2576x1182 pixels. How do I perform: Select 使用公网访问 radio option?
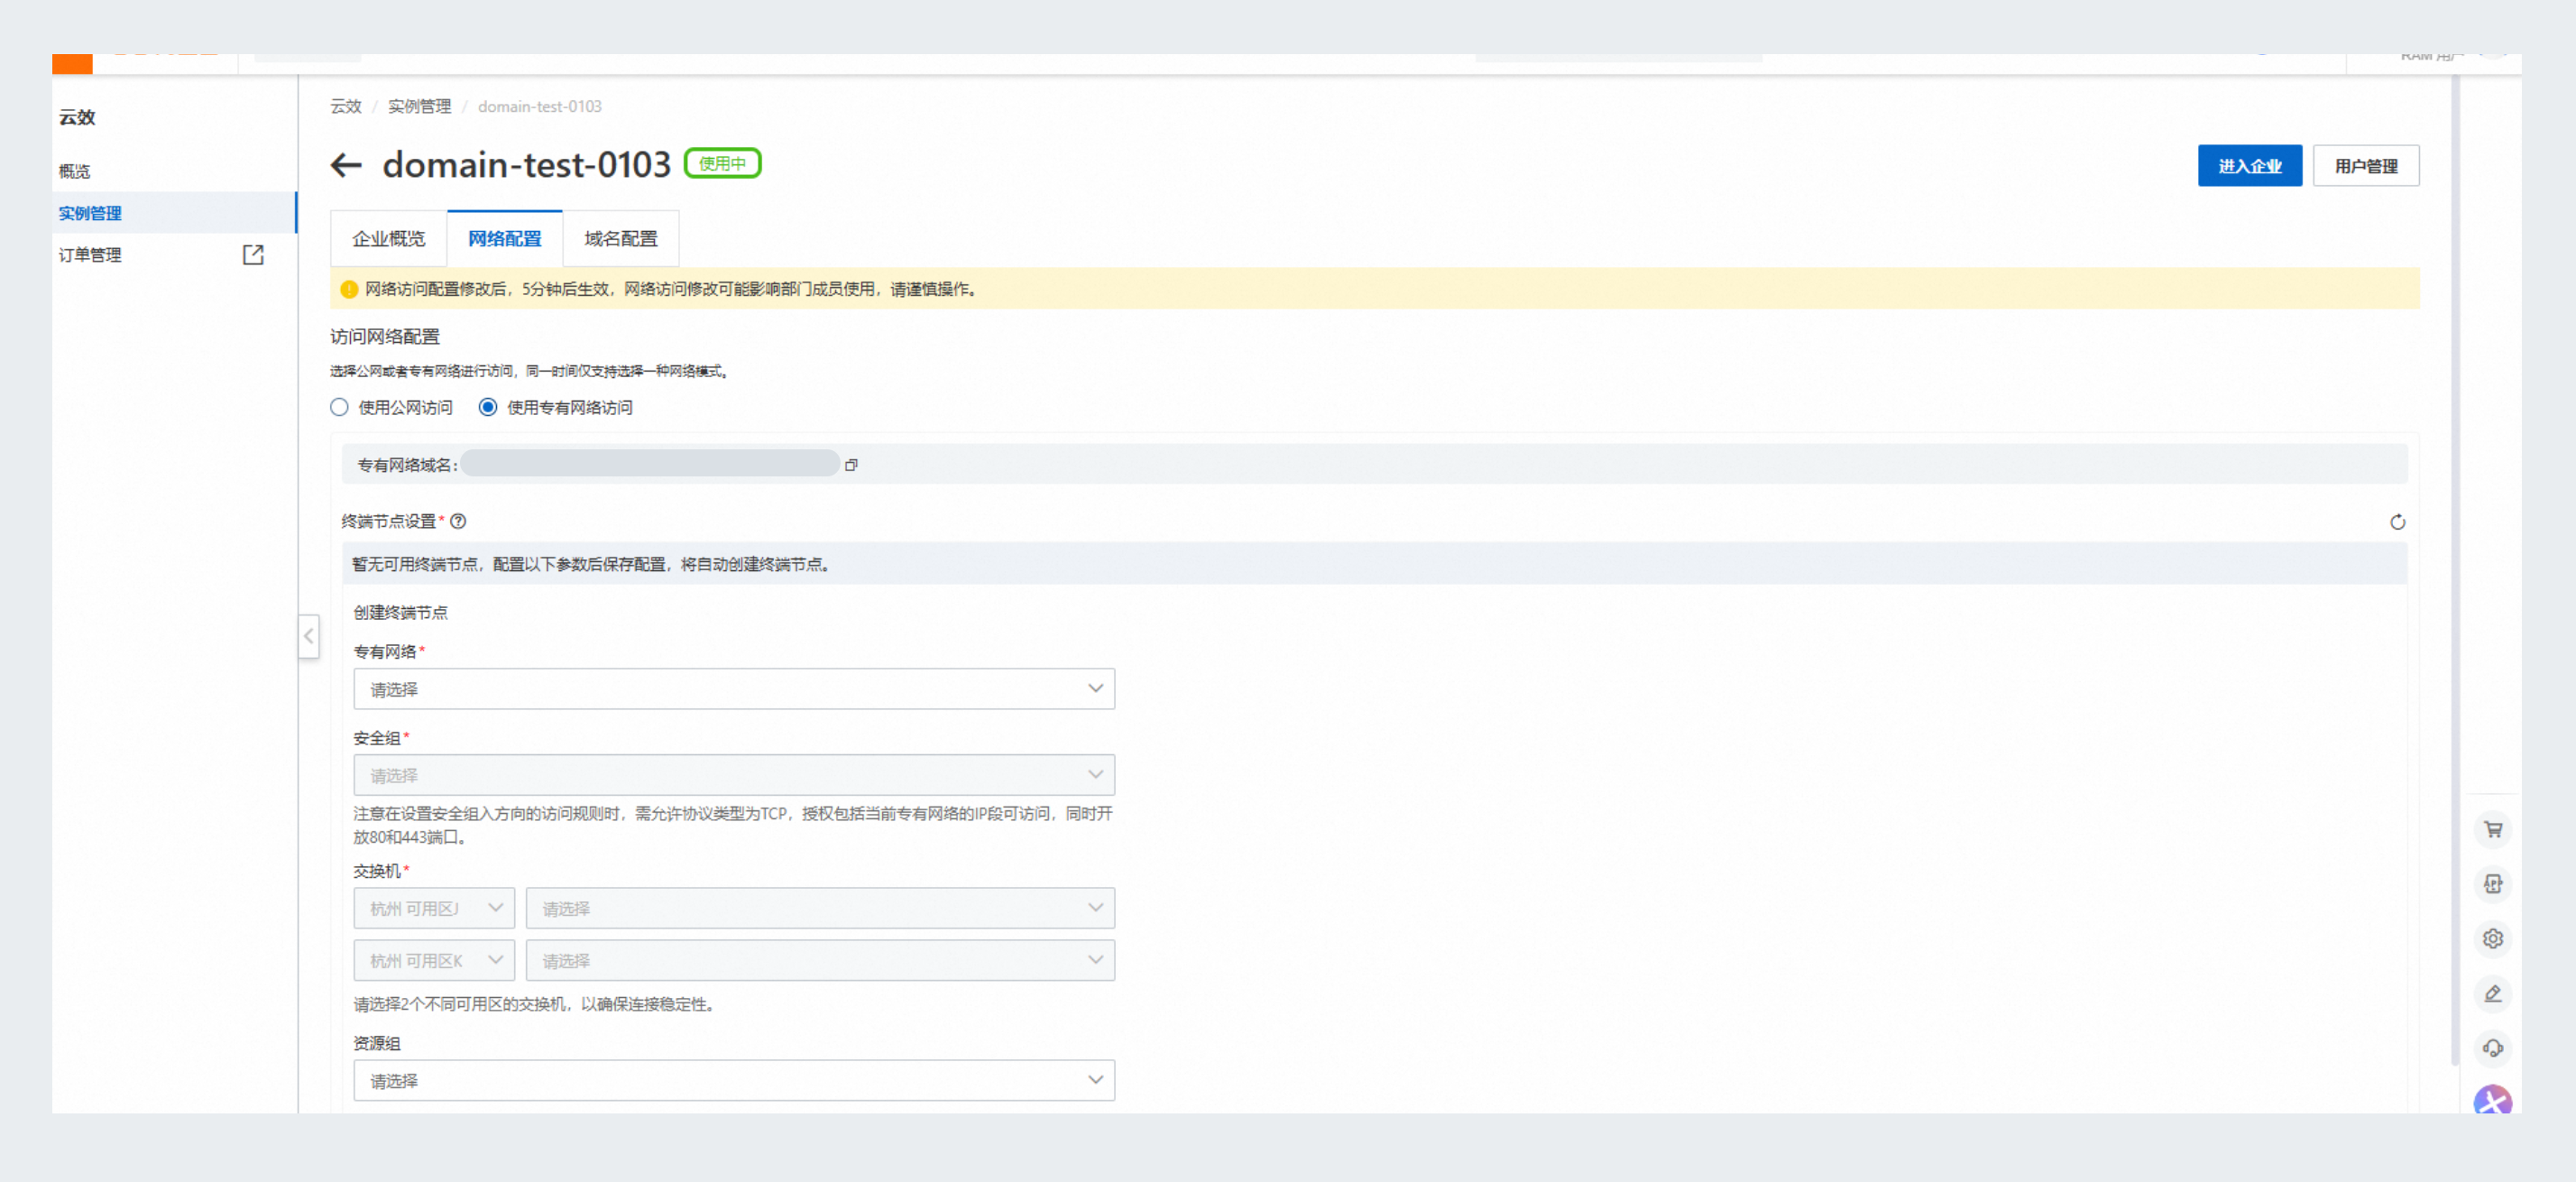pyautogui.click(x=339, y=407)
